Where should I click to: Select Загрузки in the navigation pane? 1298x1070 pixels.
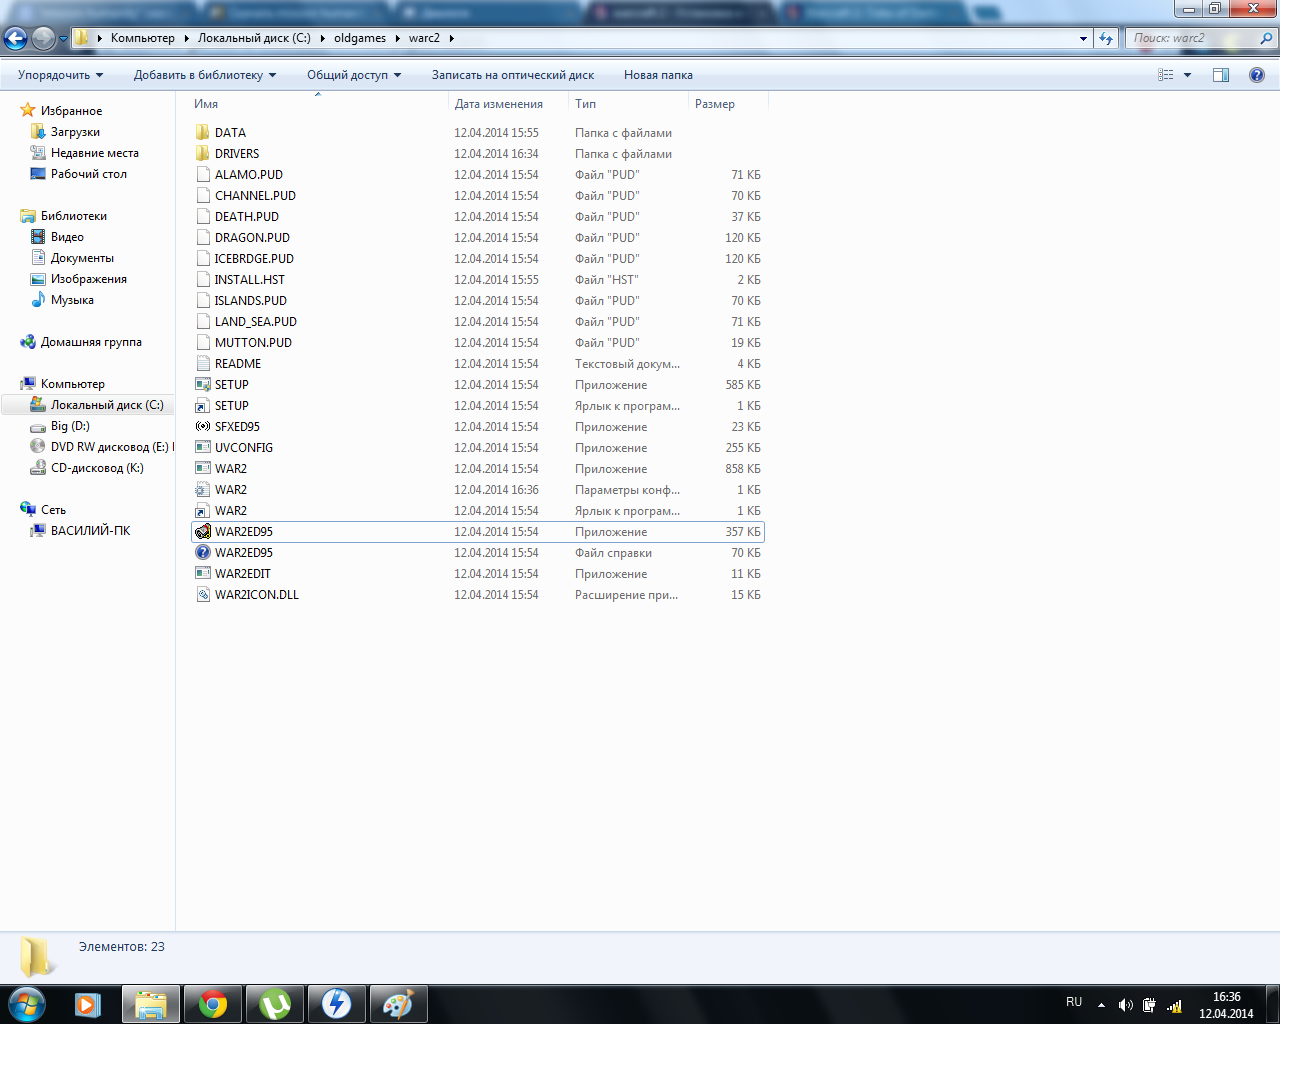tap(75, 132)
